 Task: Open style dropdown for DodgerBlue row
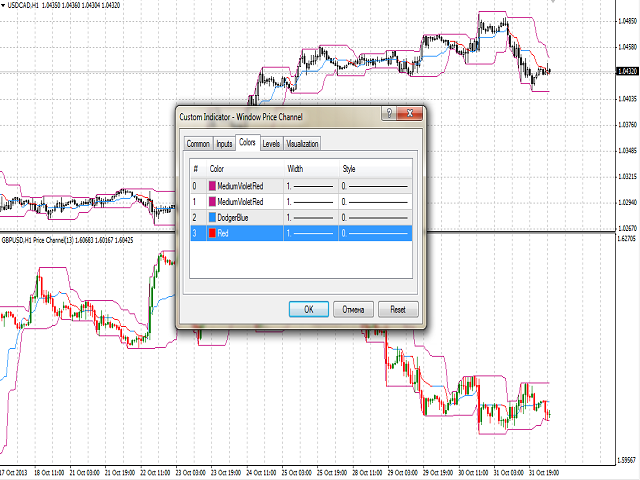pos(376,217)
